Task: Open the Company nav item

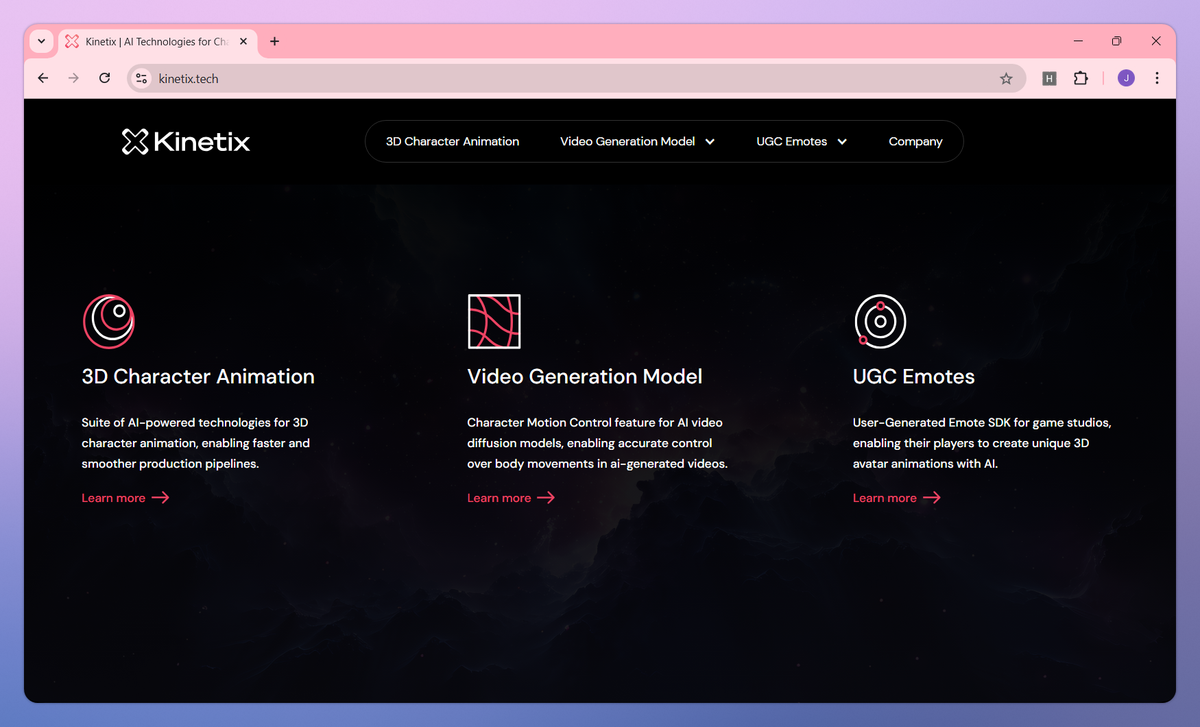Action: point(916,142)
